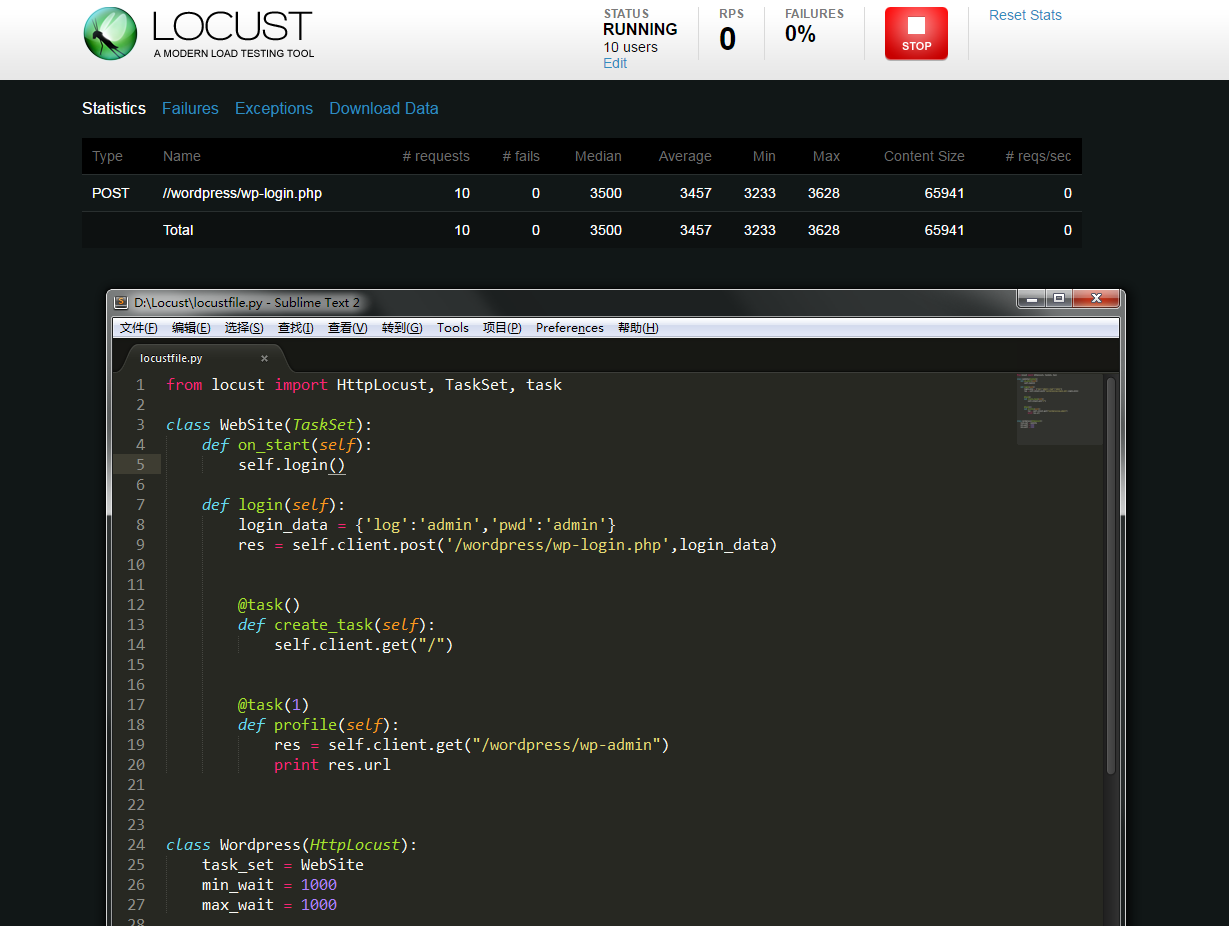
Task: Sort by the # requests column header
Action: point(436,156)
